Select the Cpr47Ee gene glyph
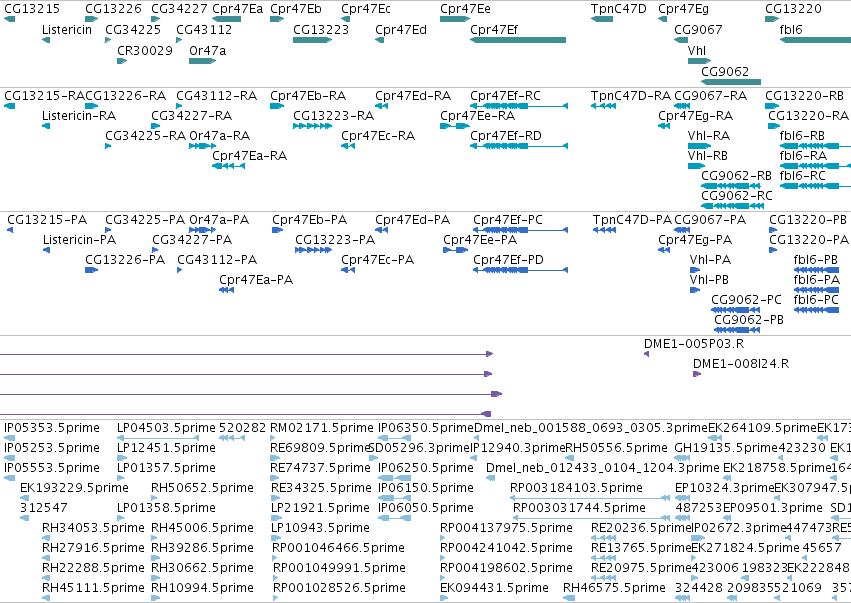Image resolution: width=851 pixels, height=603 pixels. 455,19
